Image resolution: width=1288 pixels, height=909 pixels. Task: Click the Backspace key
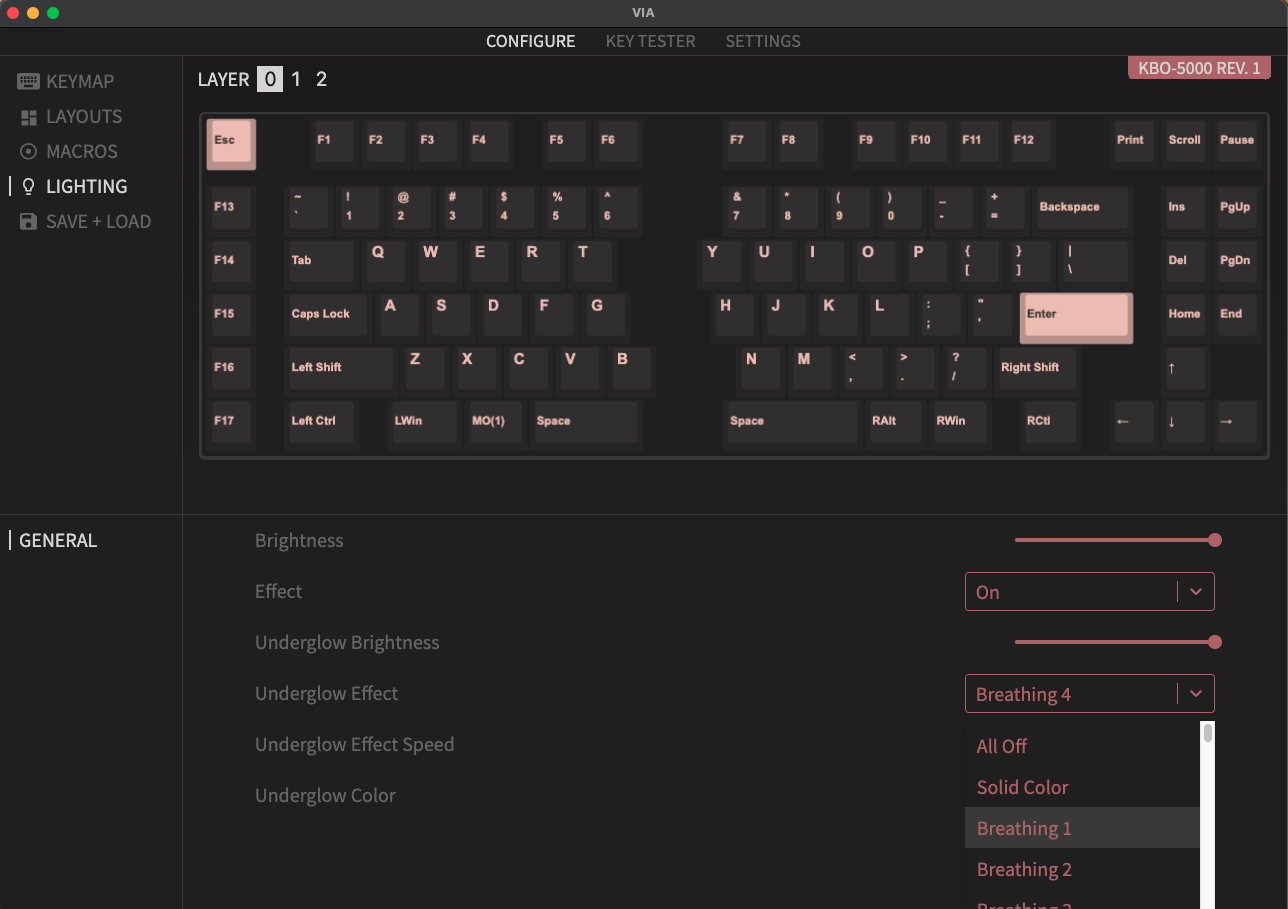pos(1082,209)
